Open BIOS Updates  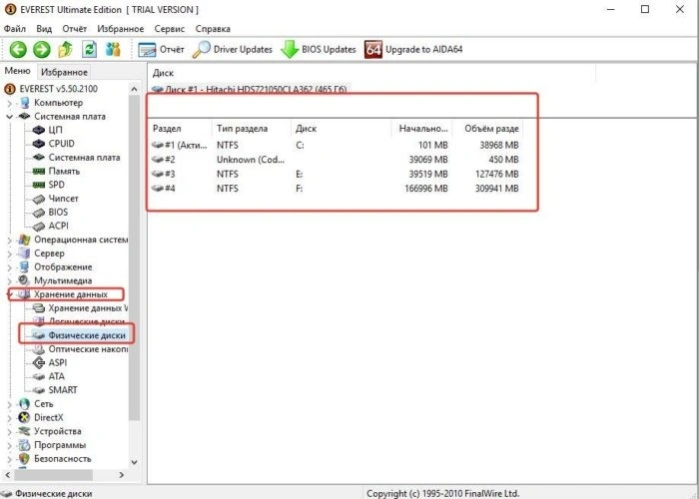click(318, 49)
